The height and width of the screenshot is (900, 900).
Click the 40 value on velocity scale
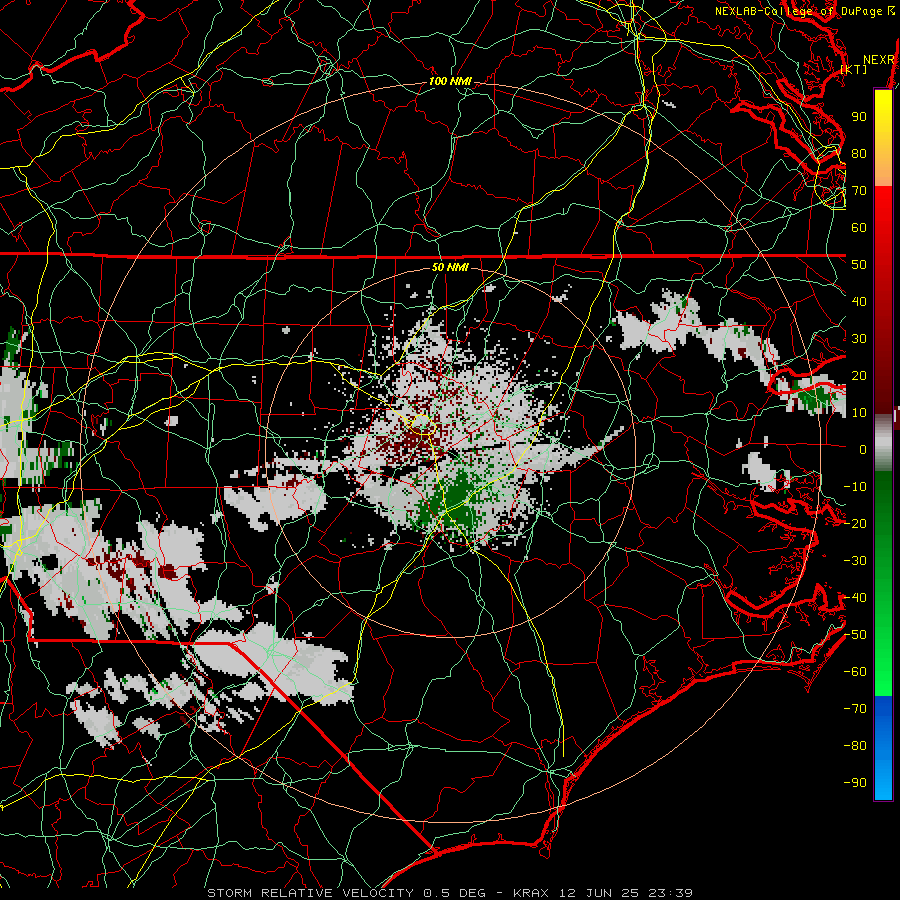click(859, 302)
